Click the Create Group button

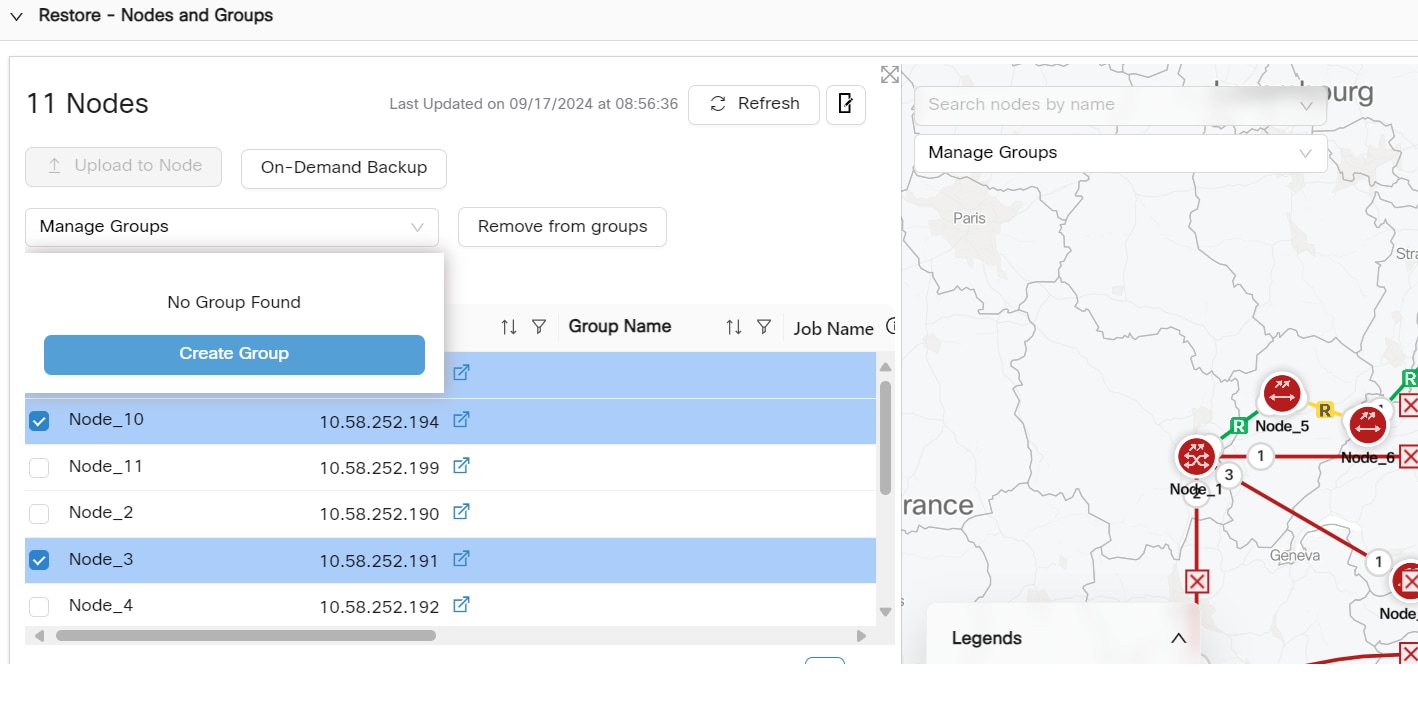[x=234, y=354]
